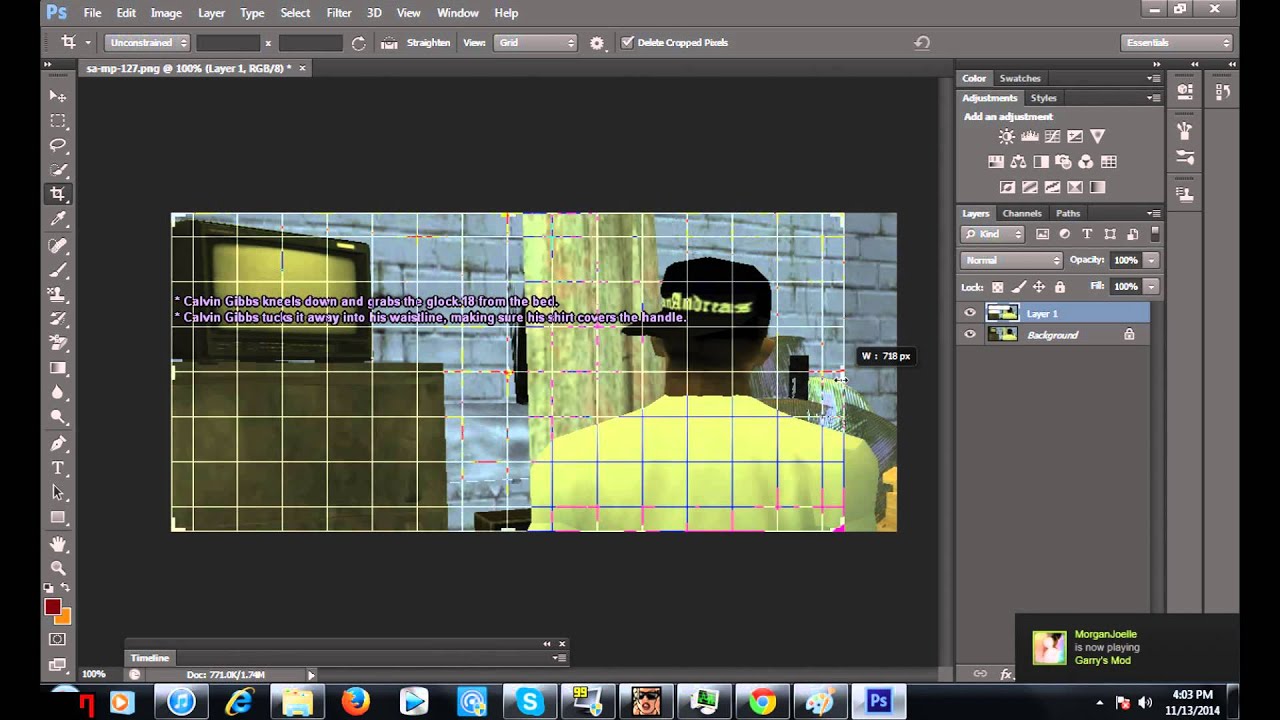Open the Image menu

tap(166, 13)
